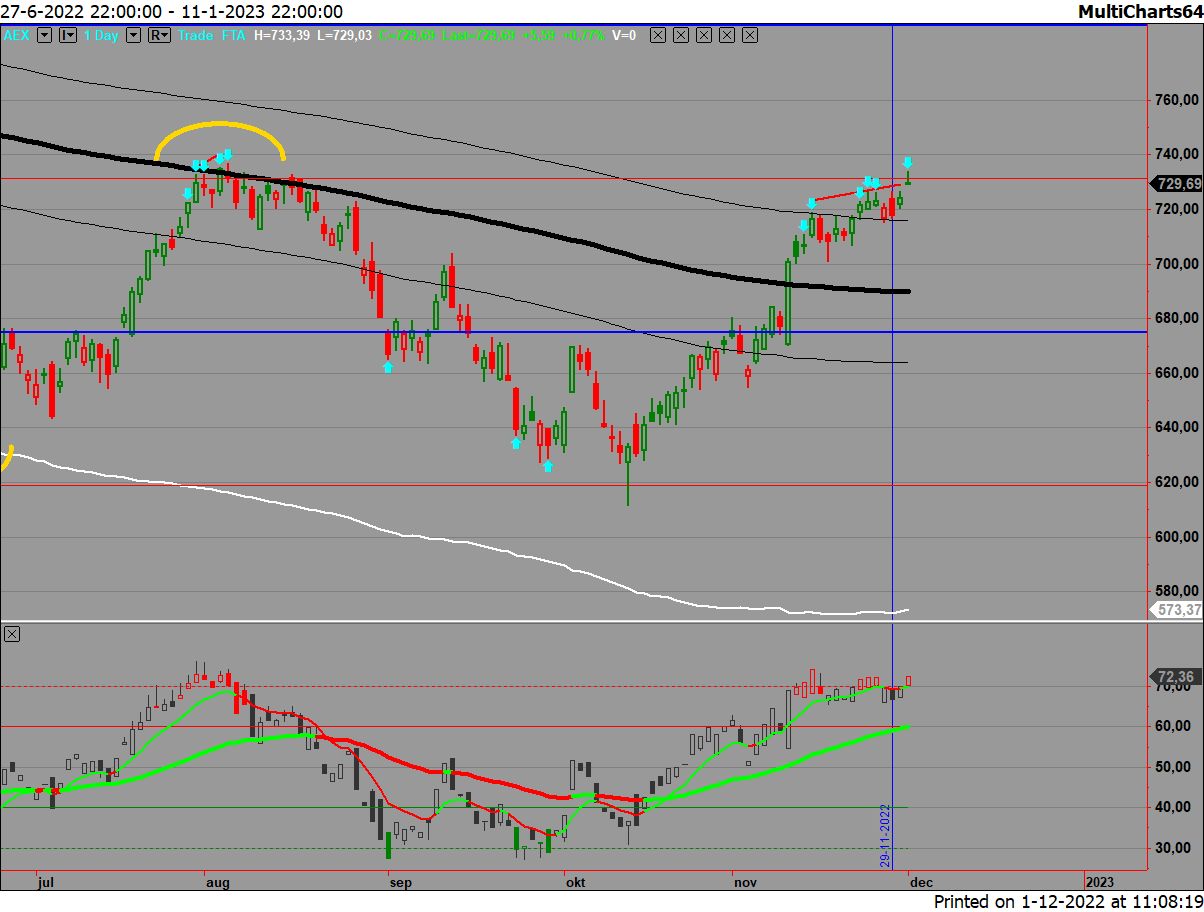
Task: Select the blue 29-11-2022 vertical line
Action: click(892, 450)
